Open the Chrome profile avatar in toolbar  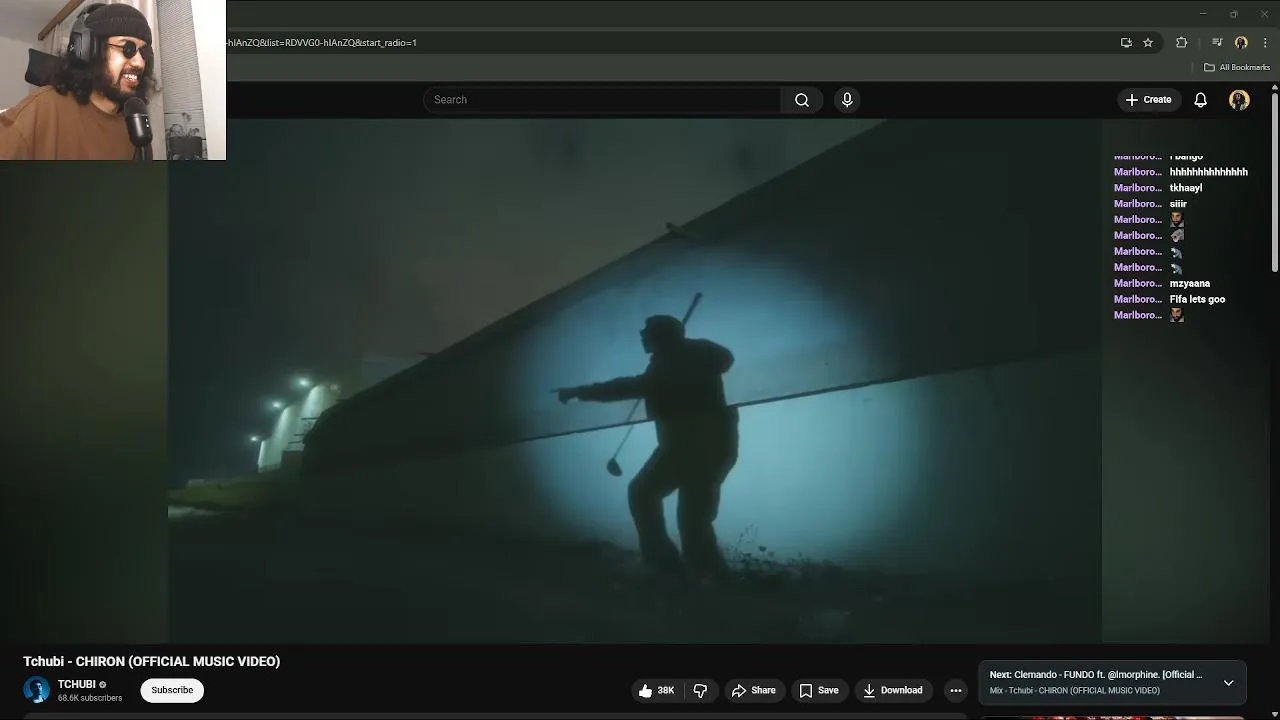[x=1241, y=43]
